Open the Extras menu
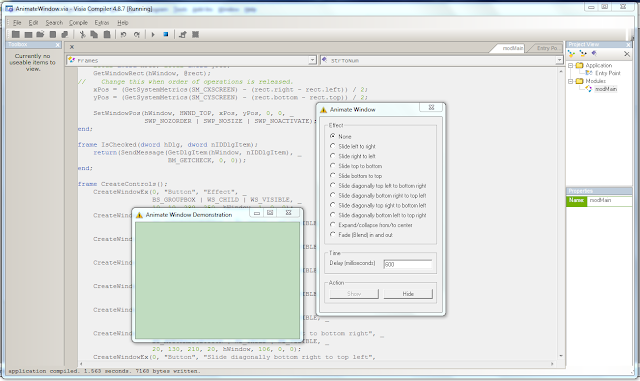Image resolution: width=640 pixels, height=381 pixels. [x=102, y=22]
